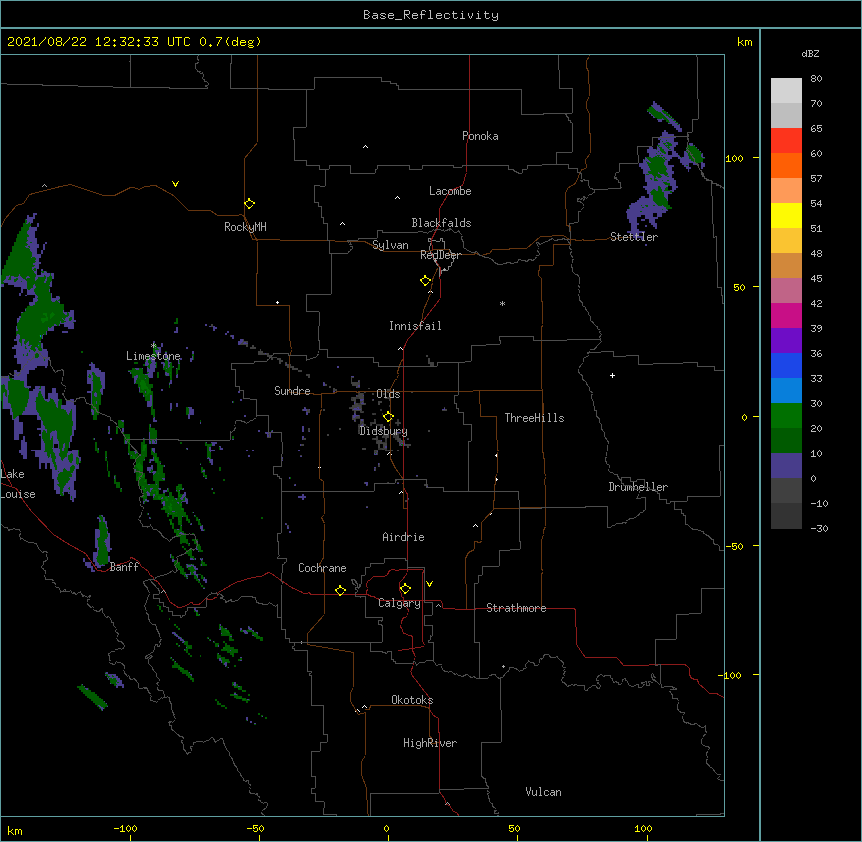
Task: Click the Sundre town label
Action: 292,391
